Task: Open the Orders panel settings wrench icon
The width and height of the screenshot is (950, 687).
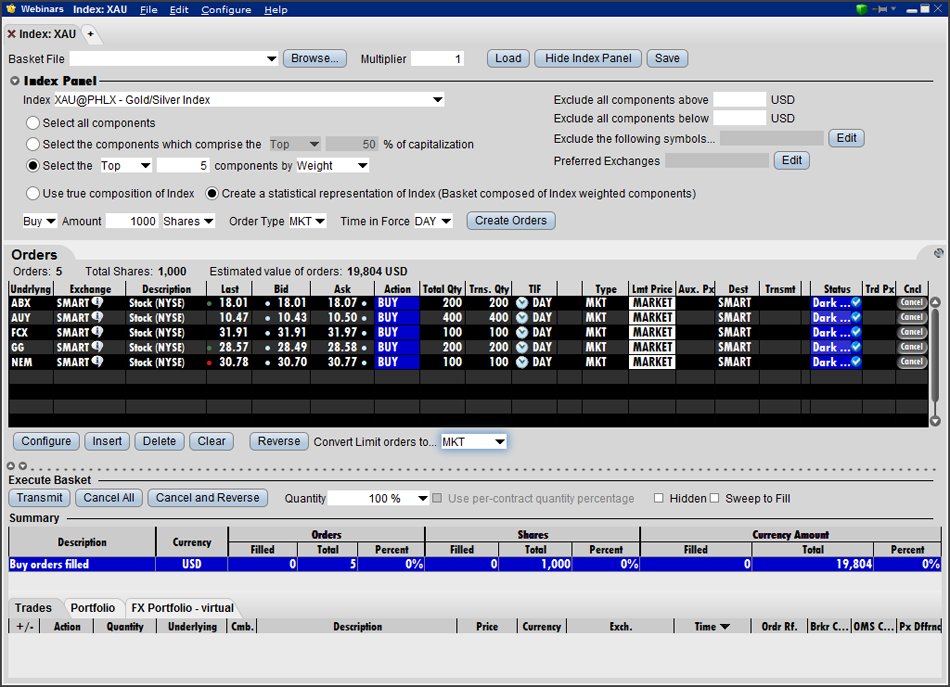Action: click(938, 253)
